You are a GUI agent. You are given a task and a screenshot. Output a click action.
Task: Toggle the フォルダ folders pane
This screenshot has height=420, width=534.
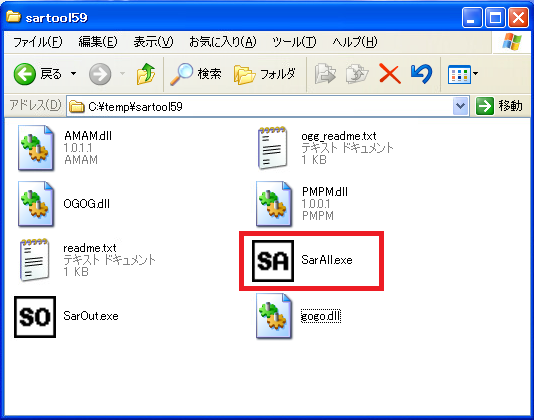coord(265,74)
